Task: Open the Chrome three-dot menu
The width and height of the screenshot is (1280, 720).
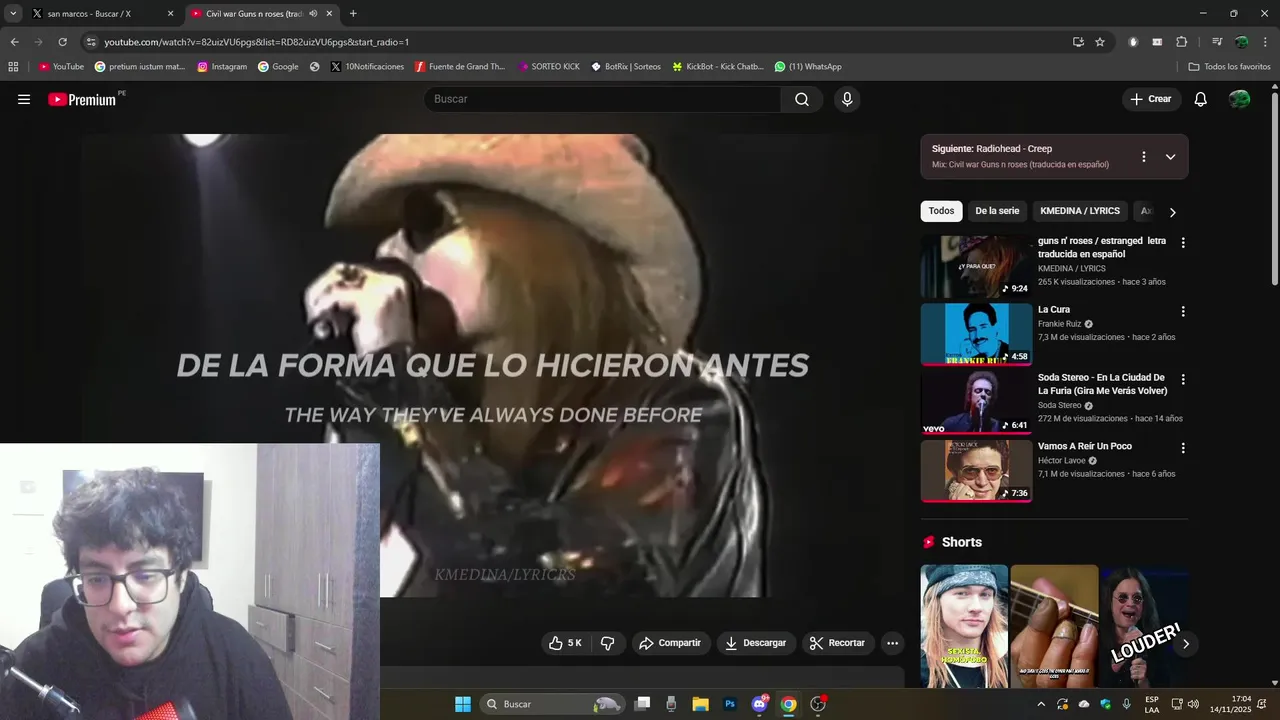Action: click(1264, 42)
